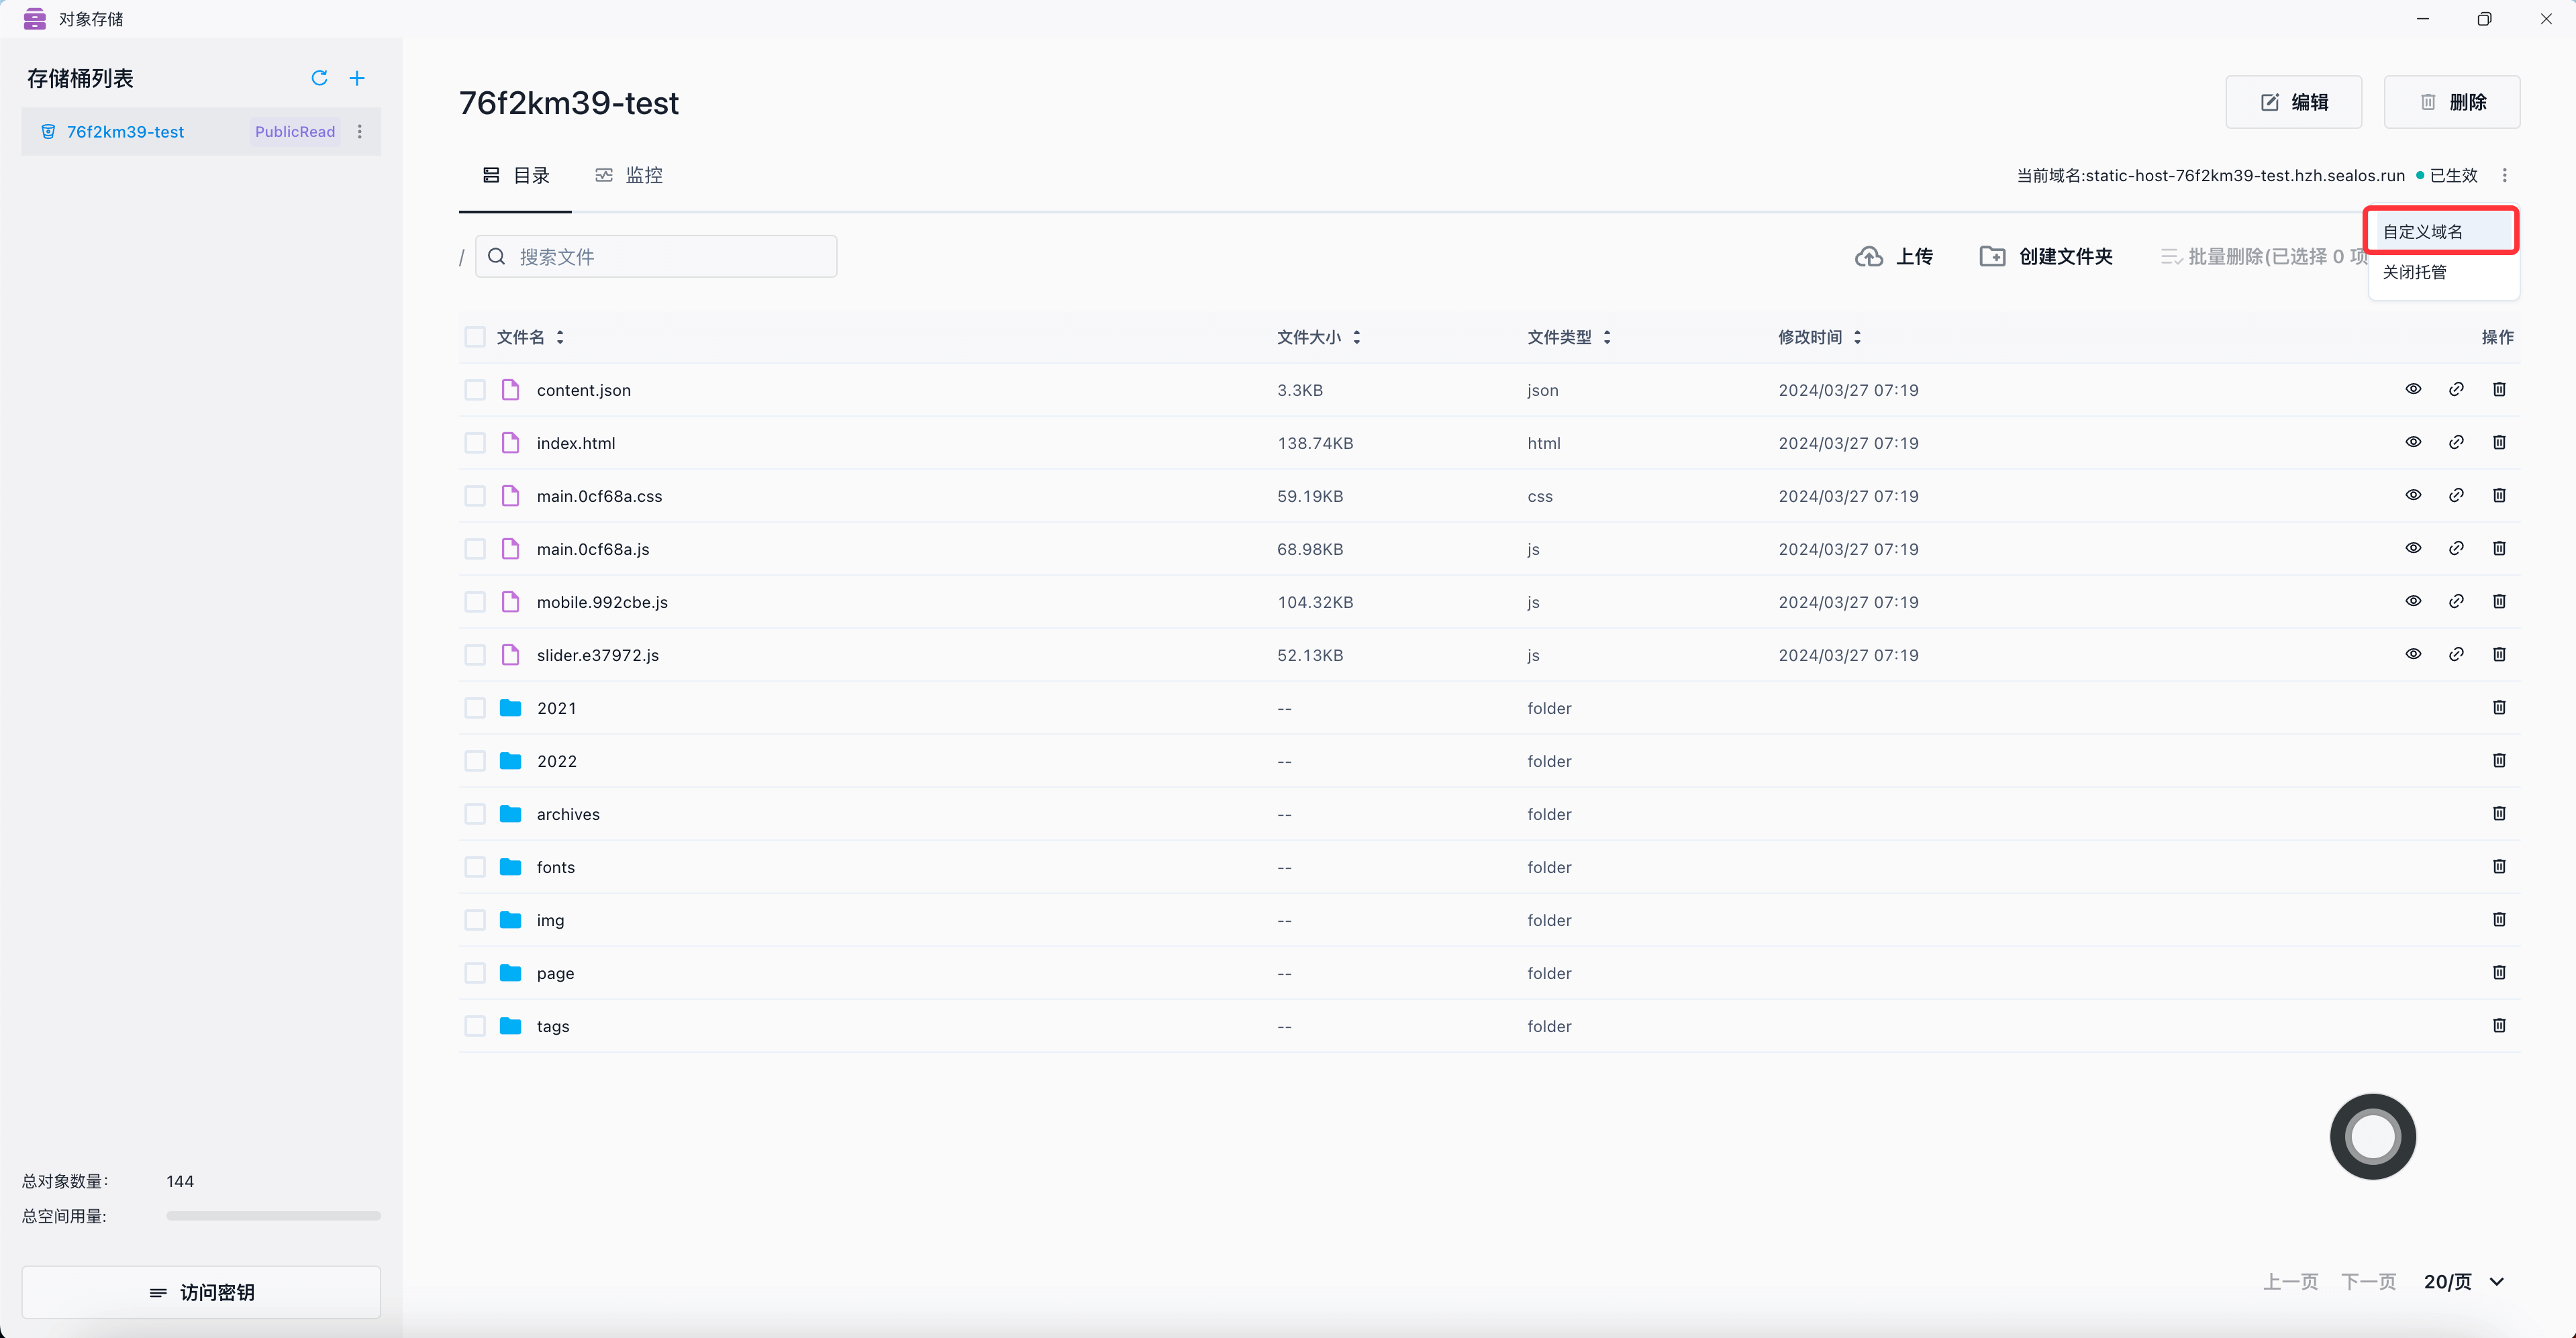
Task: Check the content.json row checkbox
Action: pos(475,390)
